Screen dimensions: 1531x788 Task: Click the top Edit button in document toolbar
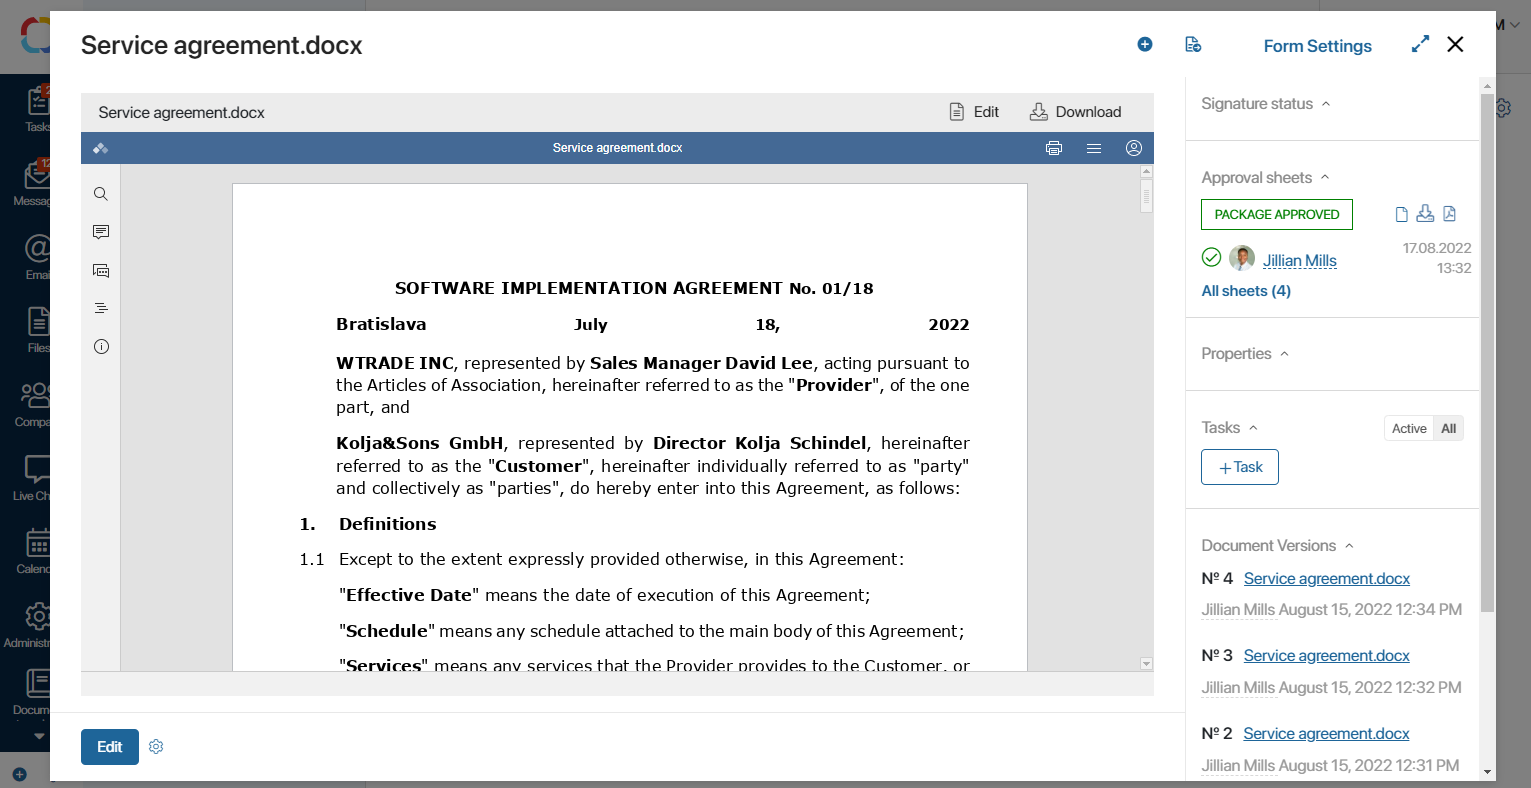pyautogui.click(x=974, y=112)
